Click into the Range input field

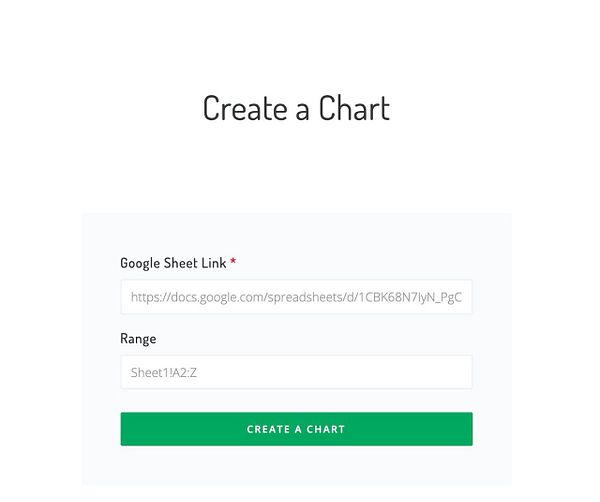tap(297, 372)
